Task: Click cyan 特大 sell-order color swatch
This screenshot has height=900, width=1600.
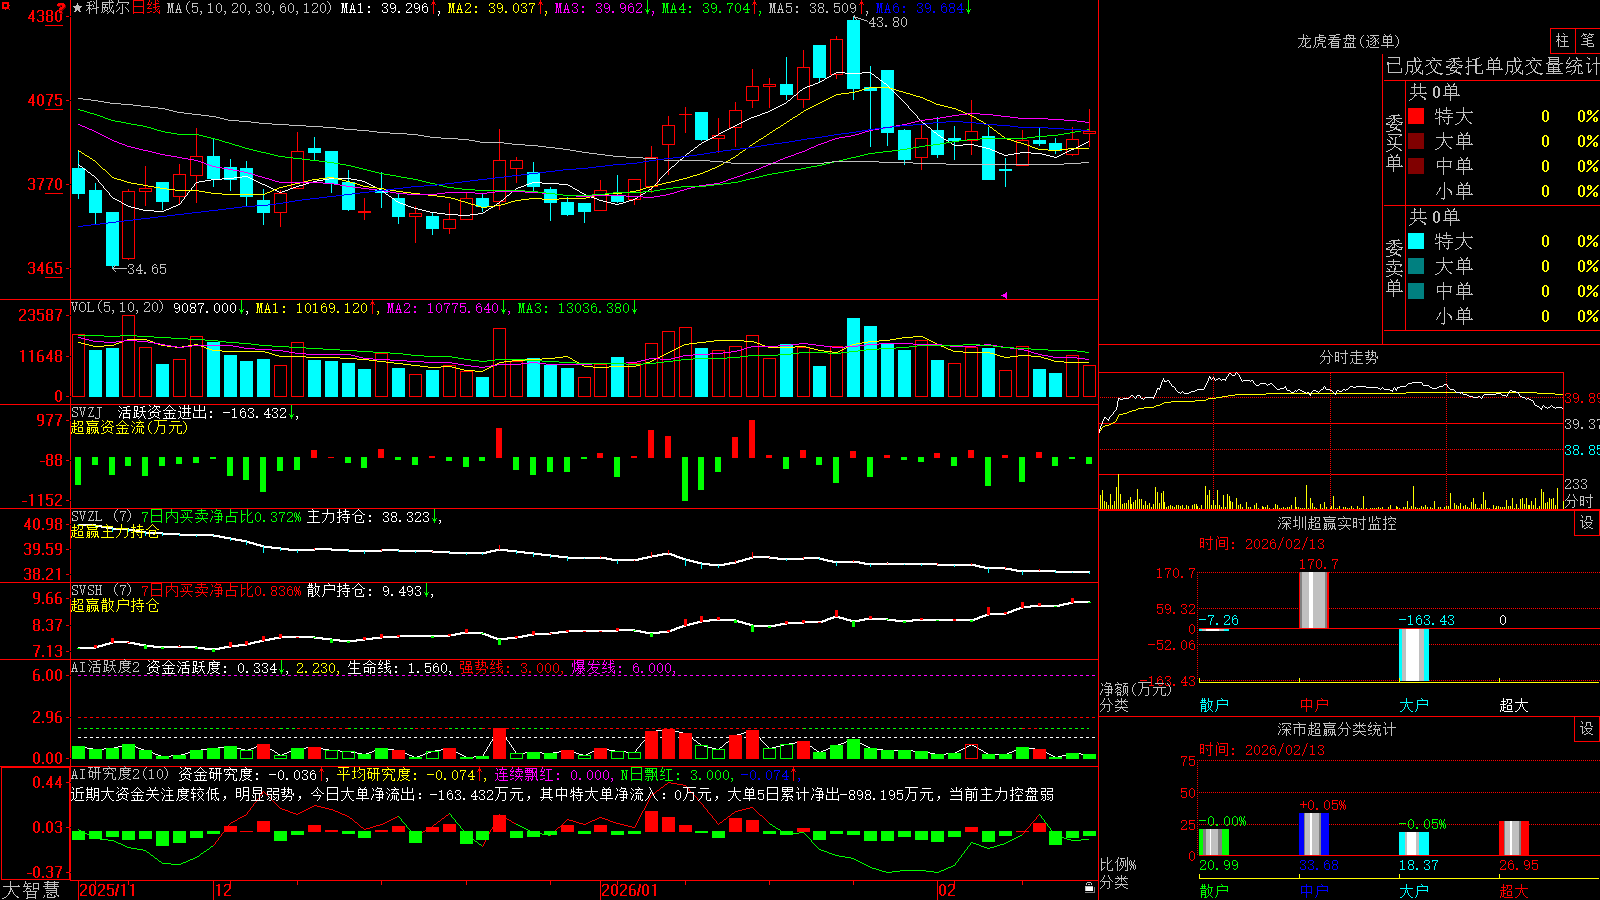Action: point(1416,241)
